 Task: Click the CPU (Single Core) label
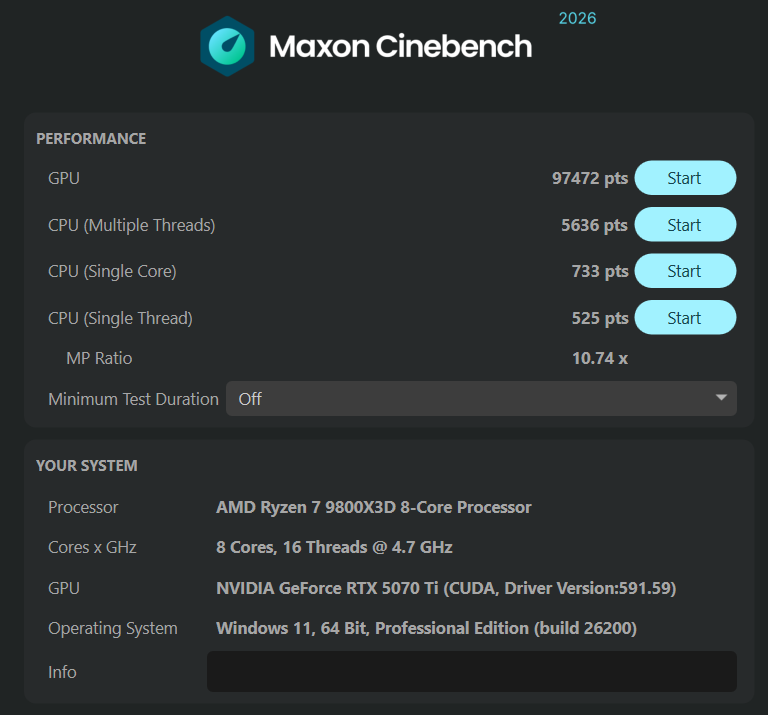coord(112,272)
